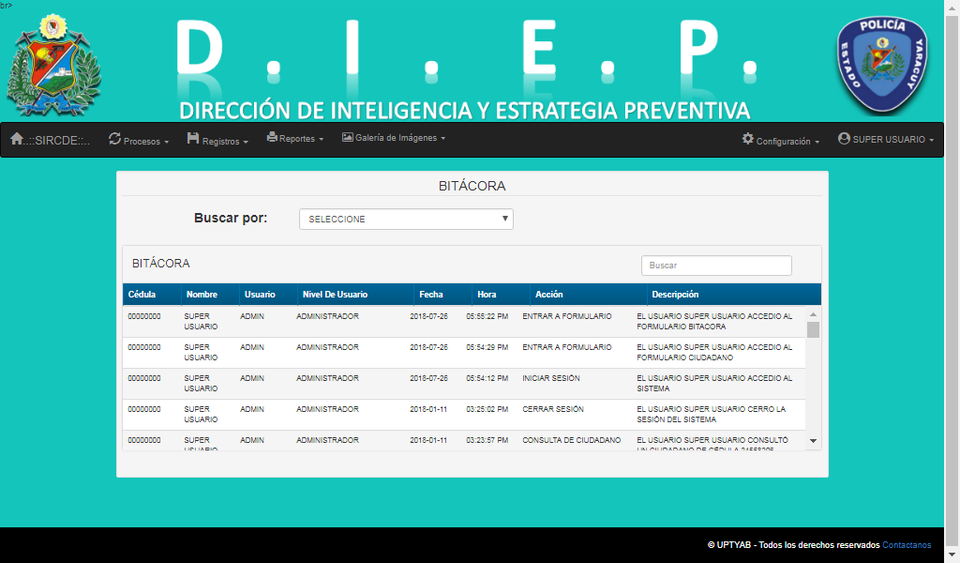Screen dimensions: 960x563
Task: Open the Galería de Imágenes menu
Action: coord(394,138)
